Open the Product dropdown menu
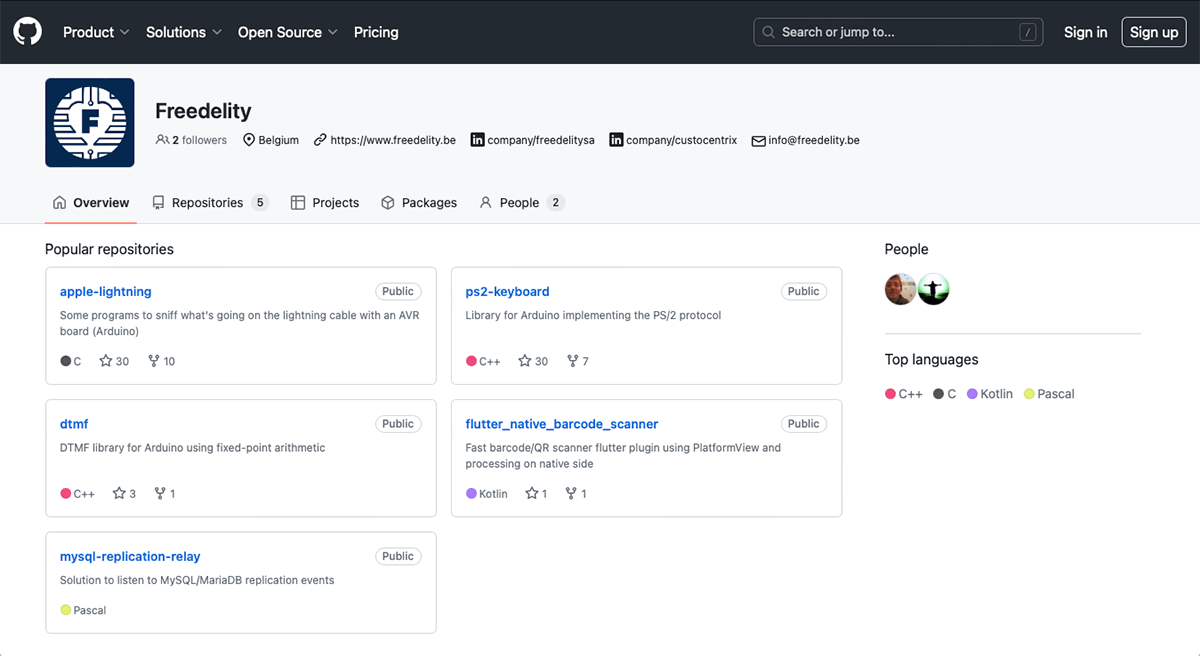 coord(96,32)
